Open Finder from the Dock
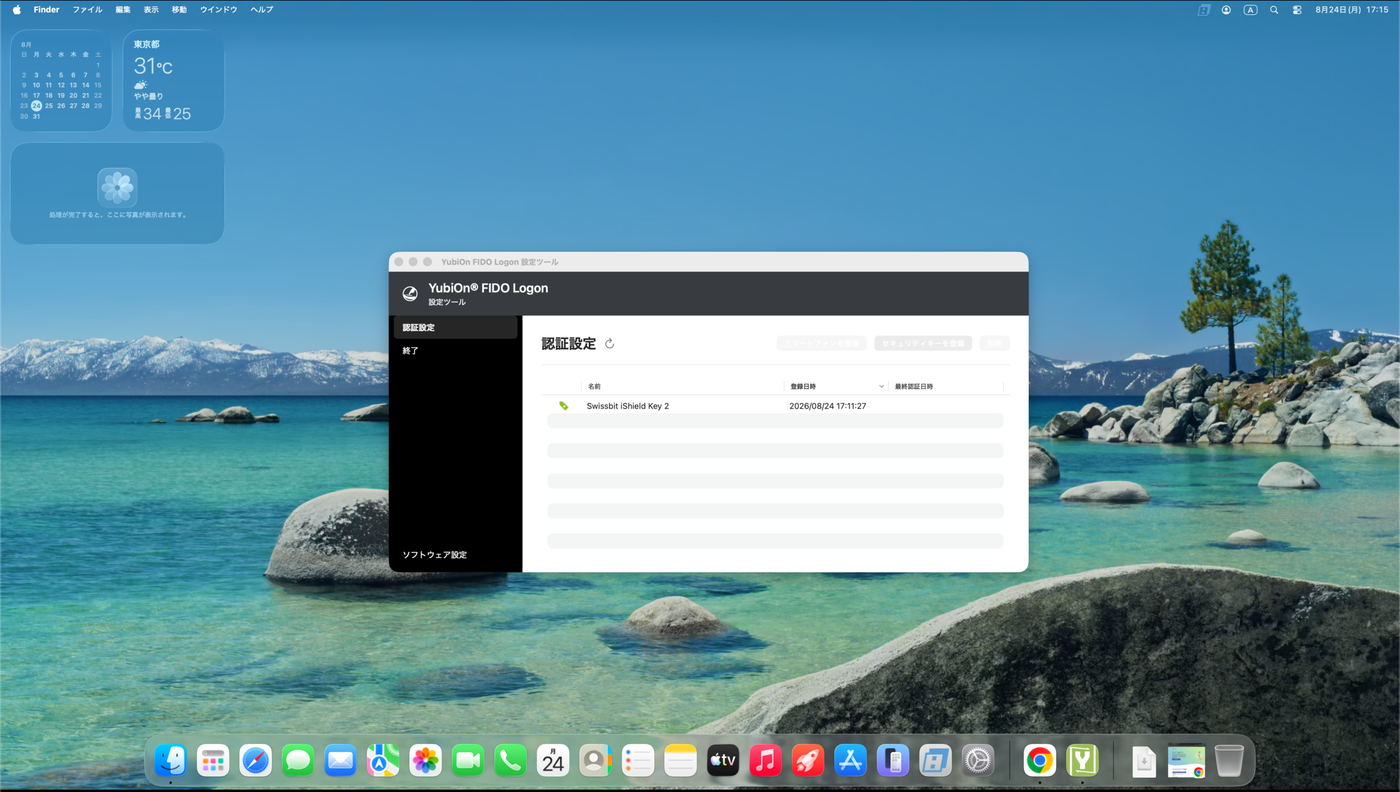This screenshot has width=1400, height=792. click(171, 761)
